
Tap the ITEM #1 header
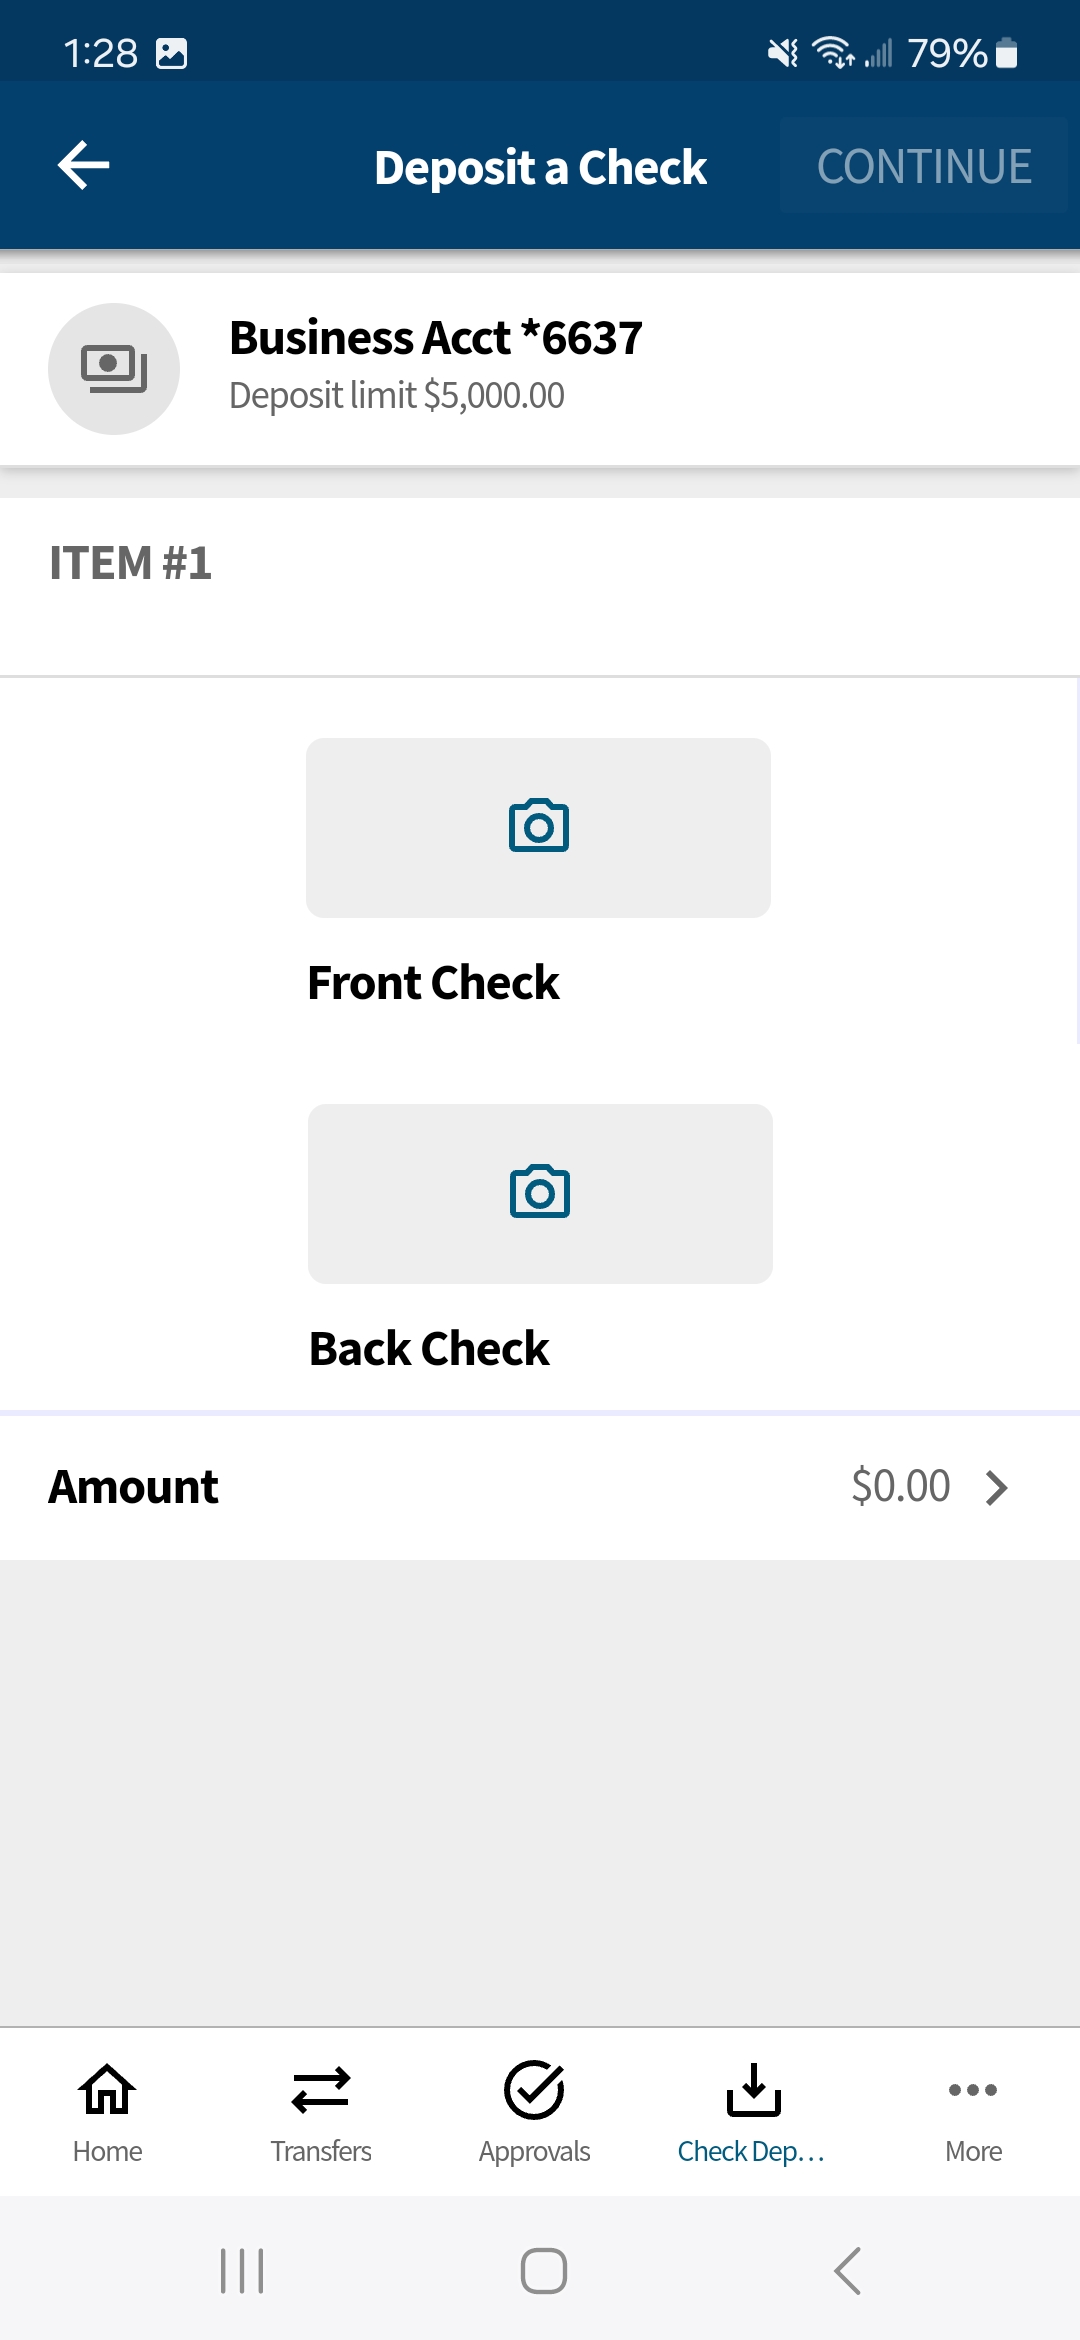click(131, 563)
